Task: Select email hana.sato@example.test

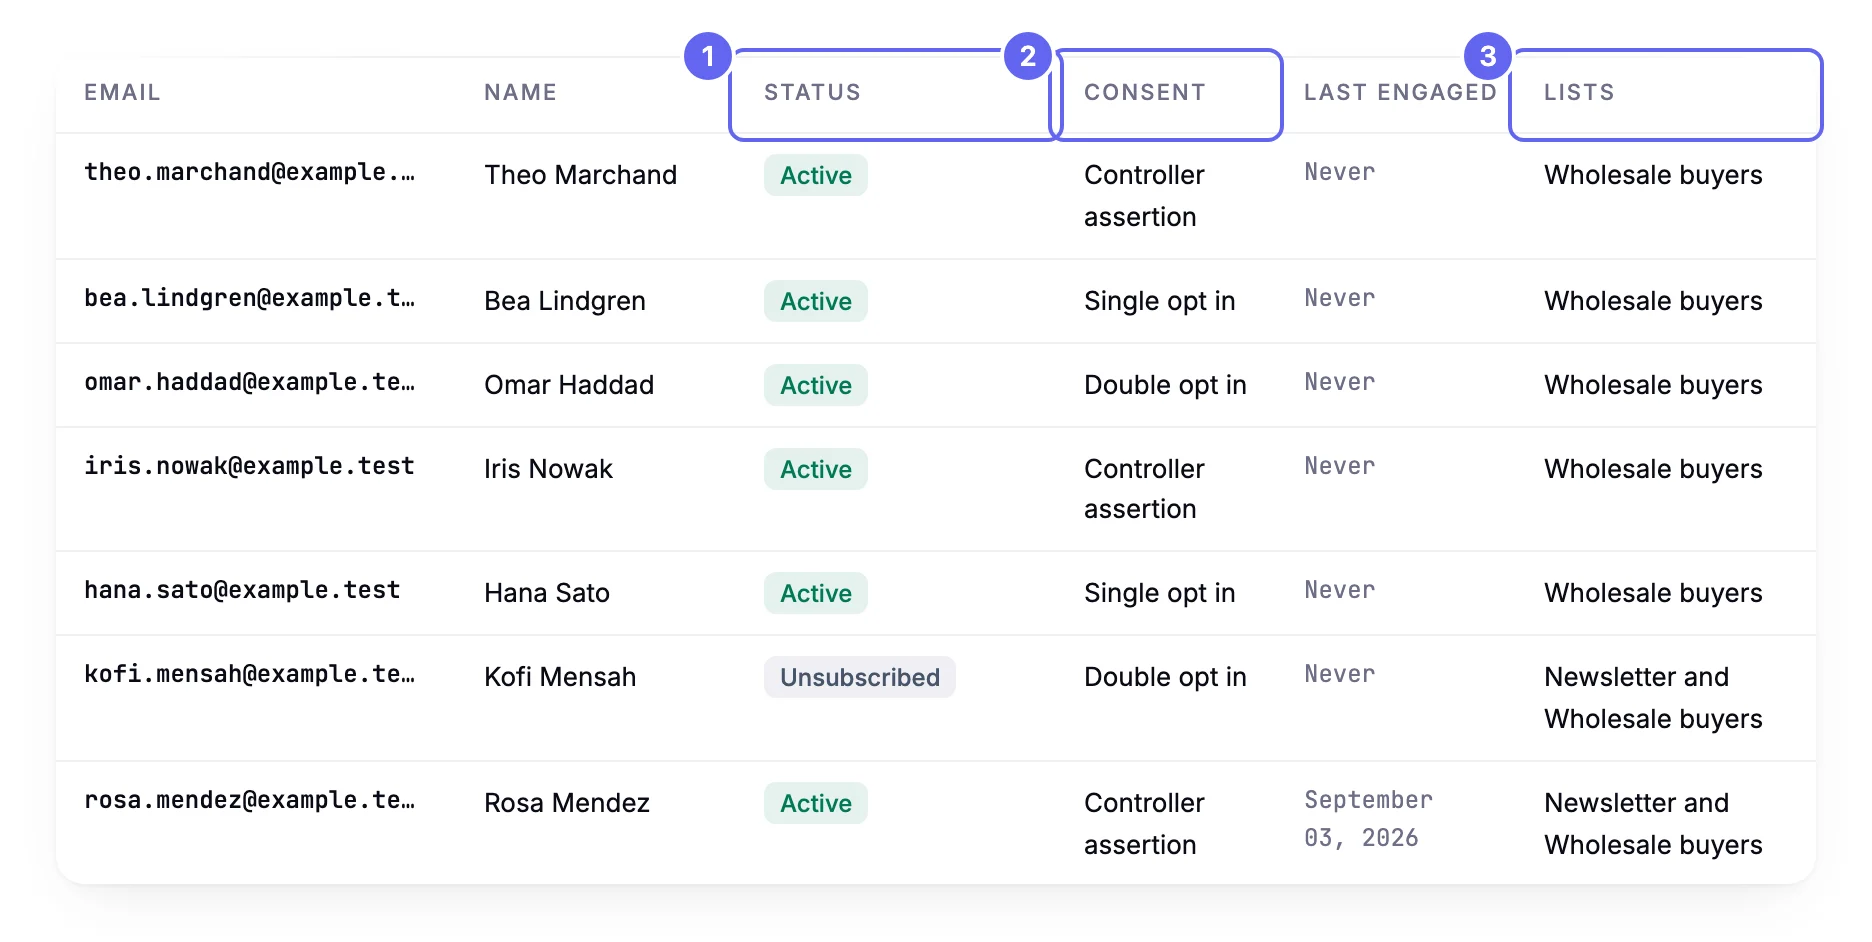Action: pyautogui.click(x=242, y=590)
